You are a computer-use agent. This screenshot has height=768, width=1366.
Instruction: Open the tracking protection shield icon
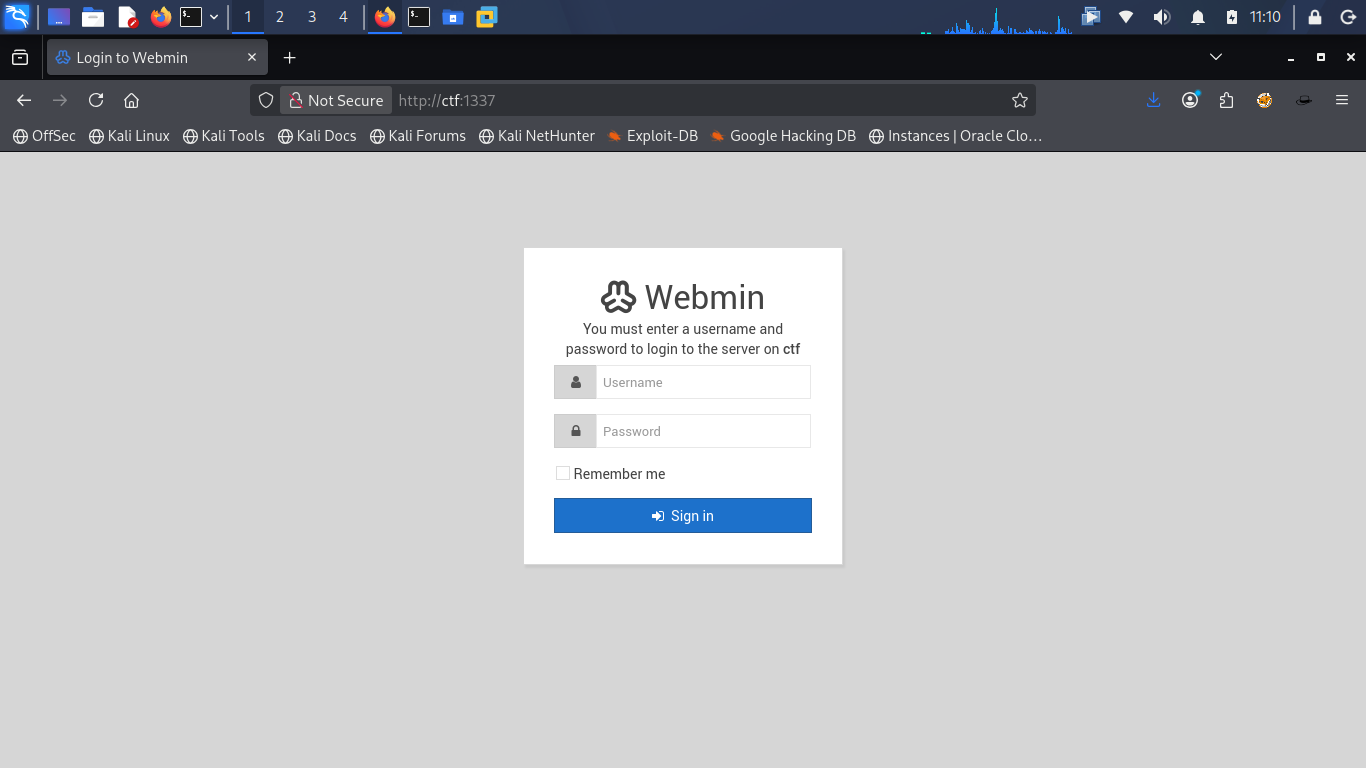266,100
